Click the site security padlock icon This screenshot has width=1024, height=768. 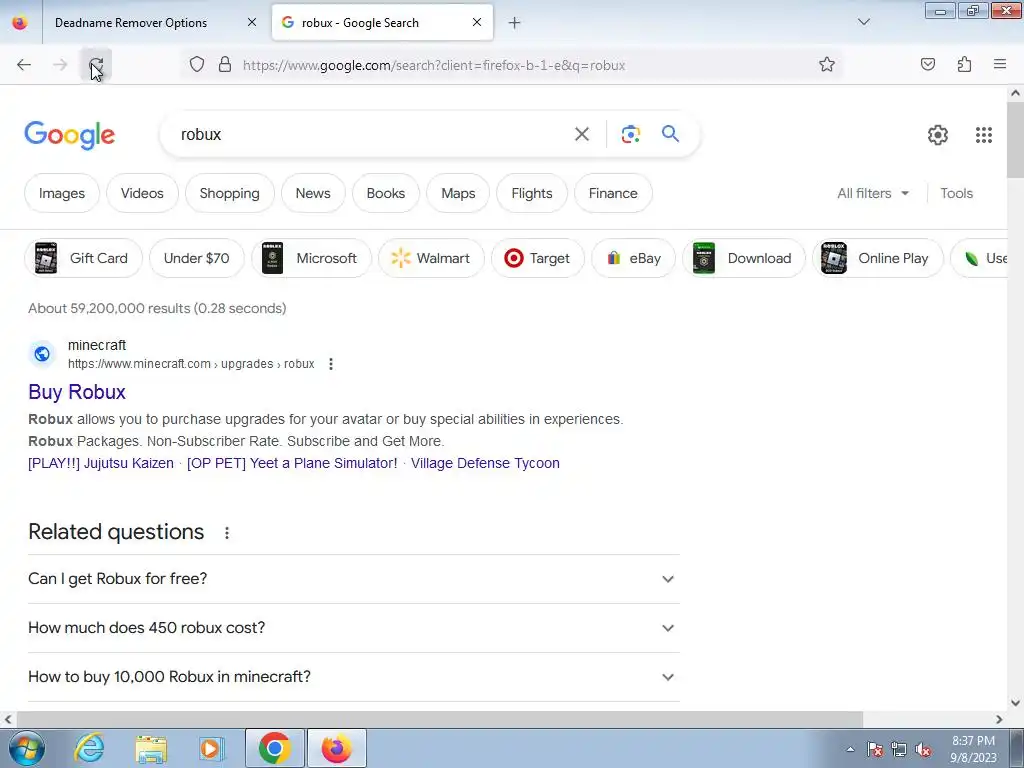[x=225, y=64]
